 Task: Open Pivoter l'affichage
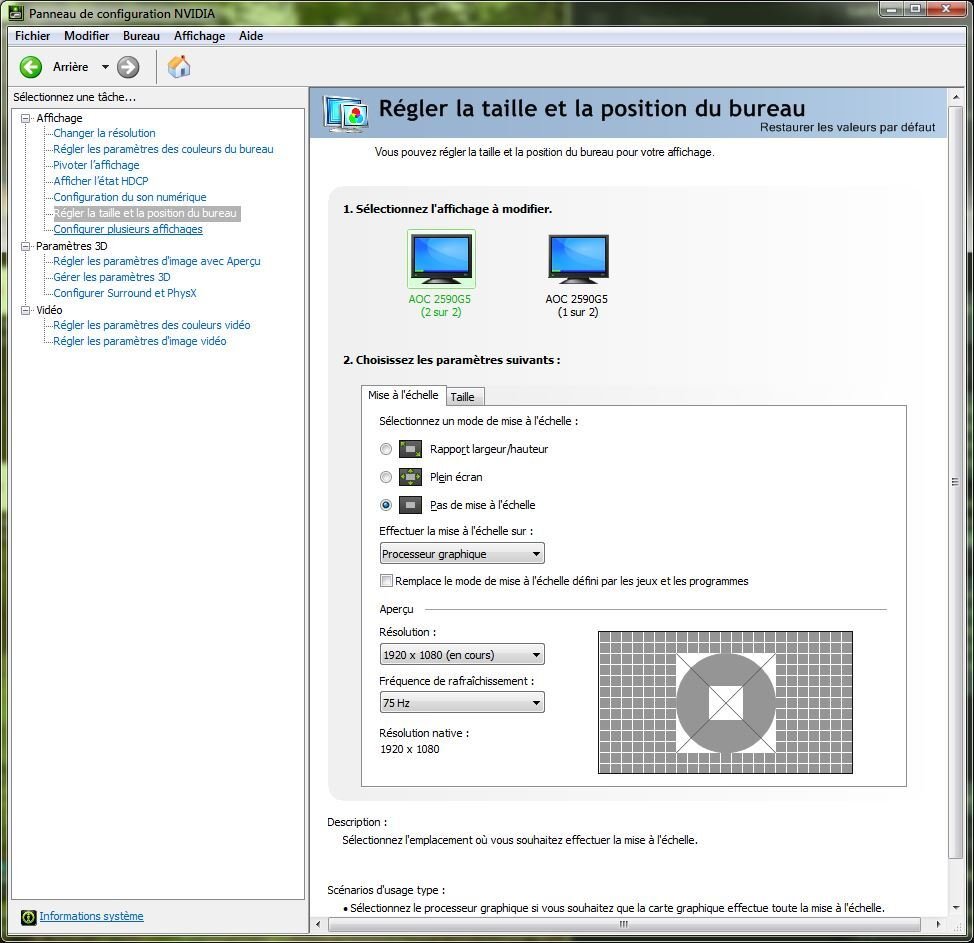[96, 165]
